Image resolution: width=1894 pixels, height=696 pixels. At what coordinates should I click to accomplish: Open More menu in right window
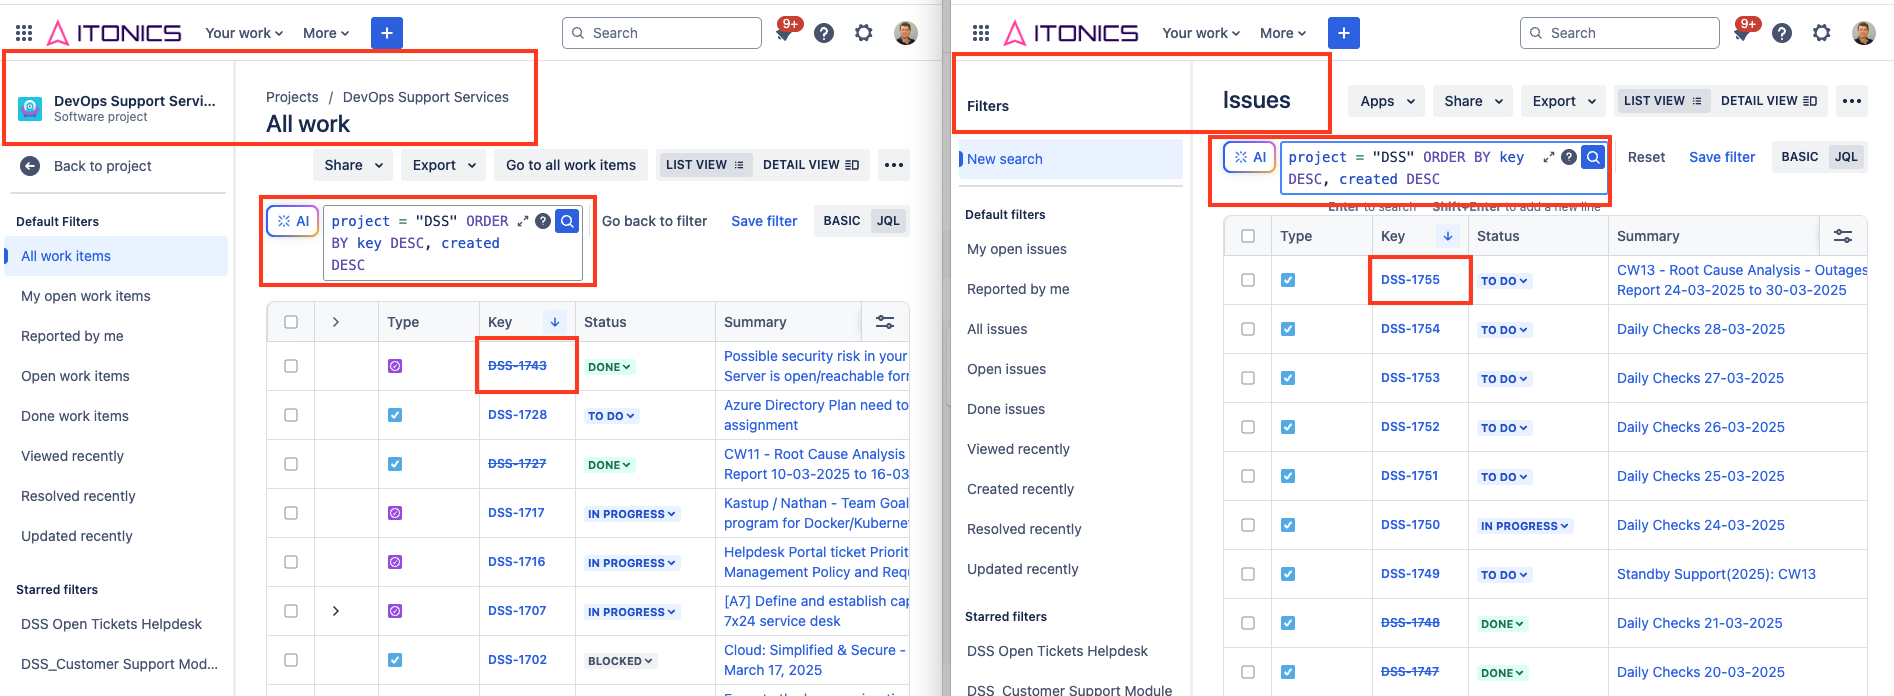[x=1283, y=33]
